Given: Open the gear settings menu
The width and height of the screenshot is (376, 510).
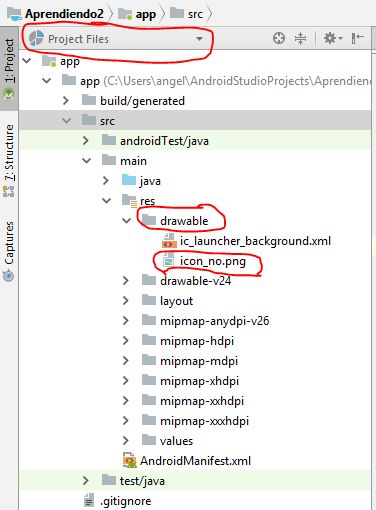Looking at the screenshot, I should point(333,38).
